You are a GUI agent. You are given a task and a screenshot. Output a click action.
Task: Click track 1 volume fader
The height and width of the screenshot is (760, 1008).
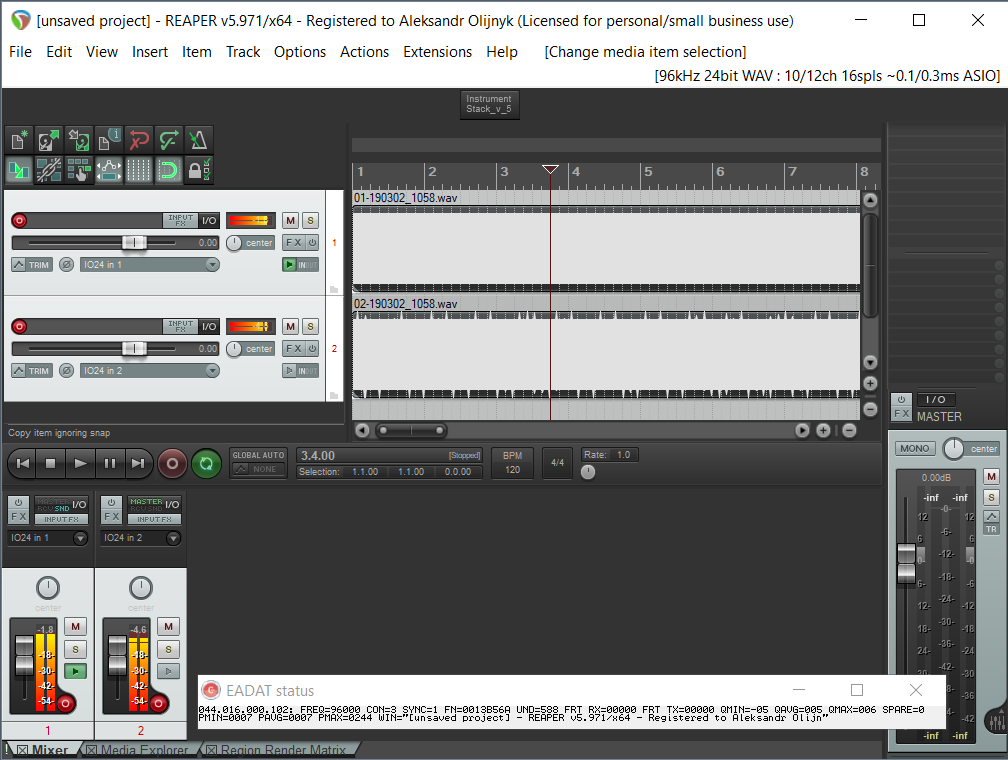(134, 242)
